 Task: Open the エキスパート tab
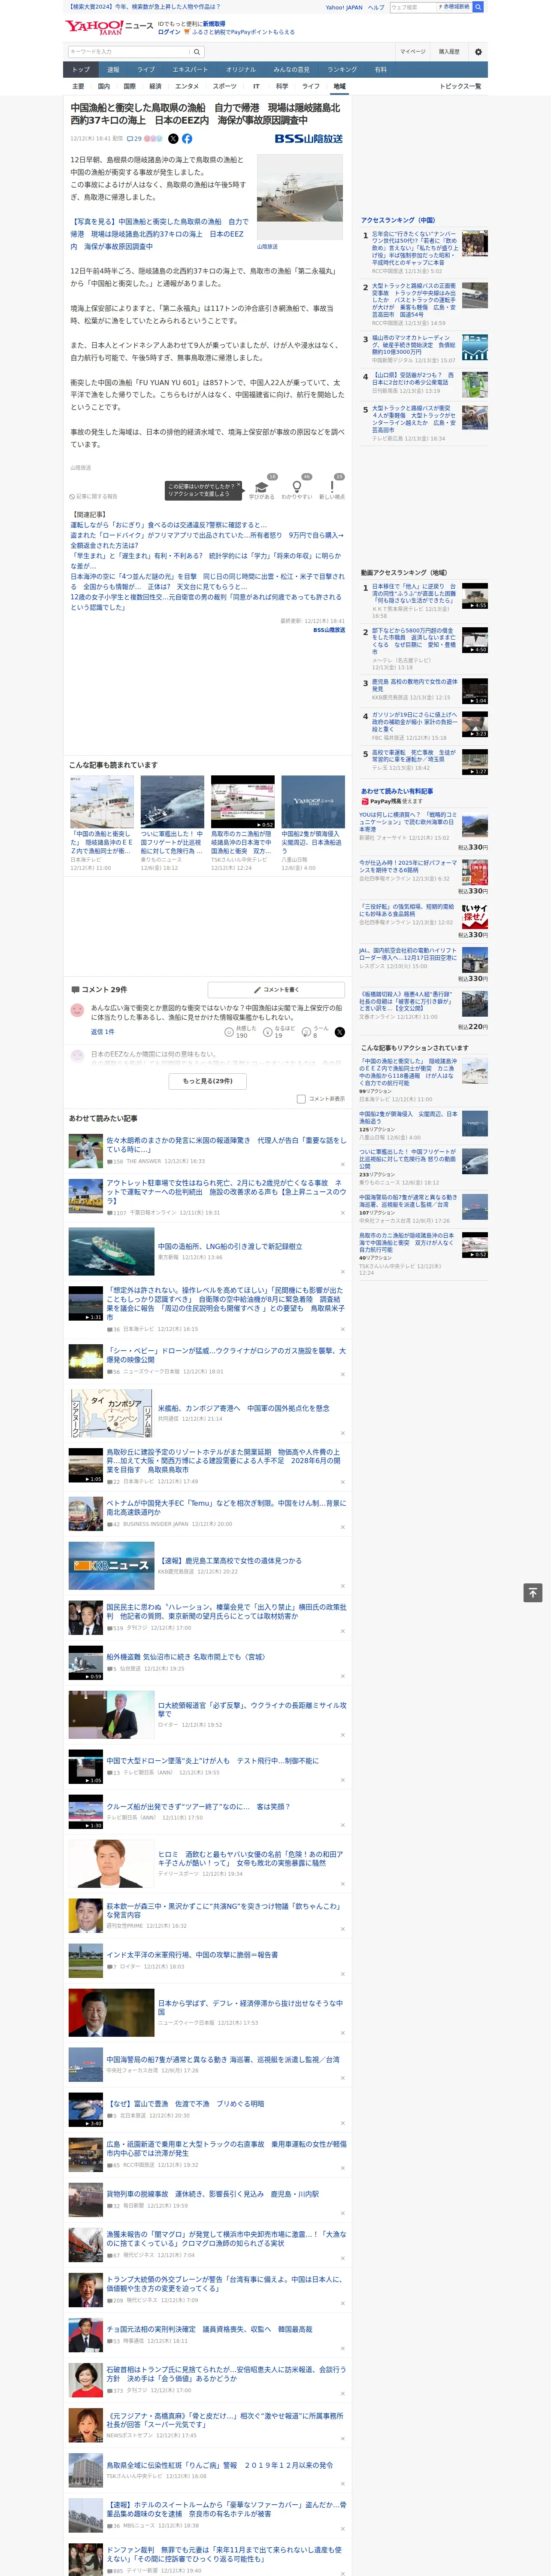click(x=190, y=70)
